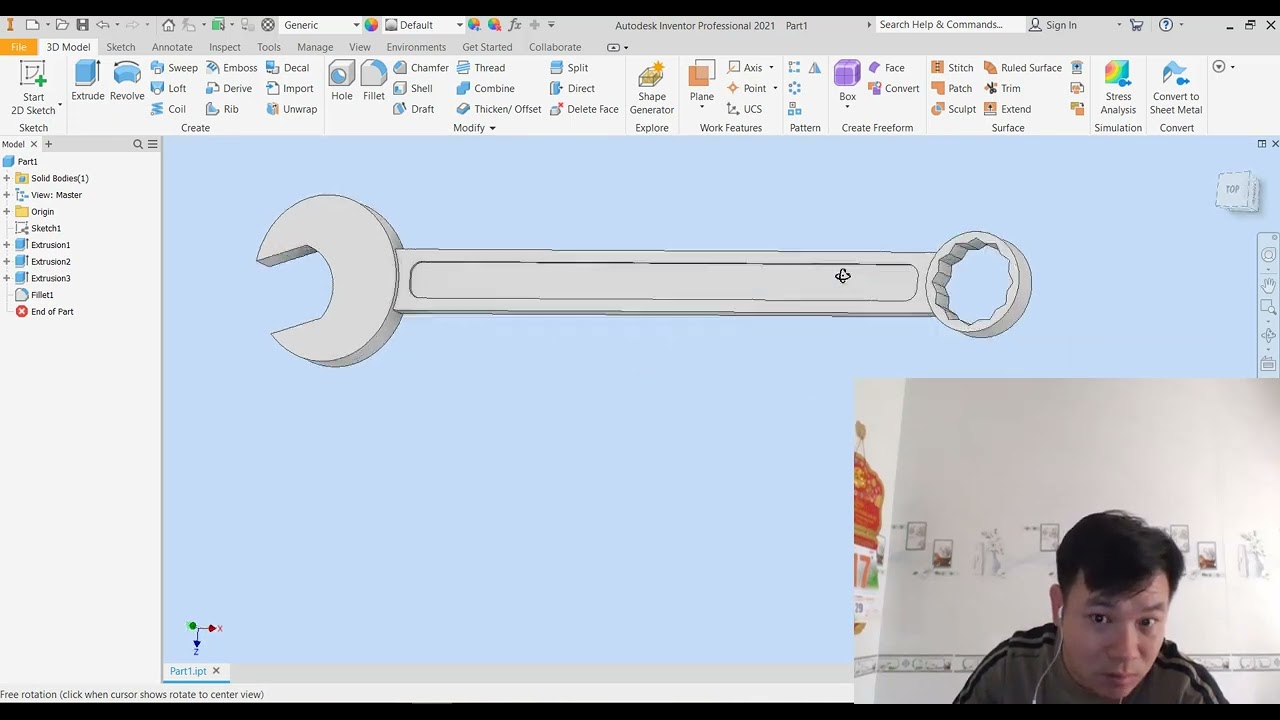
Task: Expand Solid Bodies(1) node
Action: point(7,178)
